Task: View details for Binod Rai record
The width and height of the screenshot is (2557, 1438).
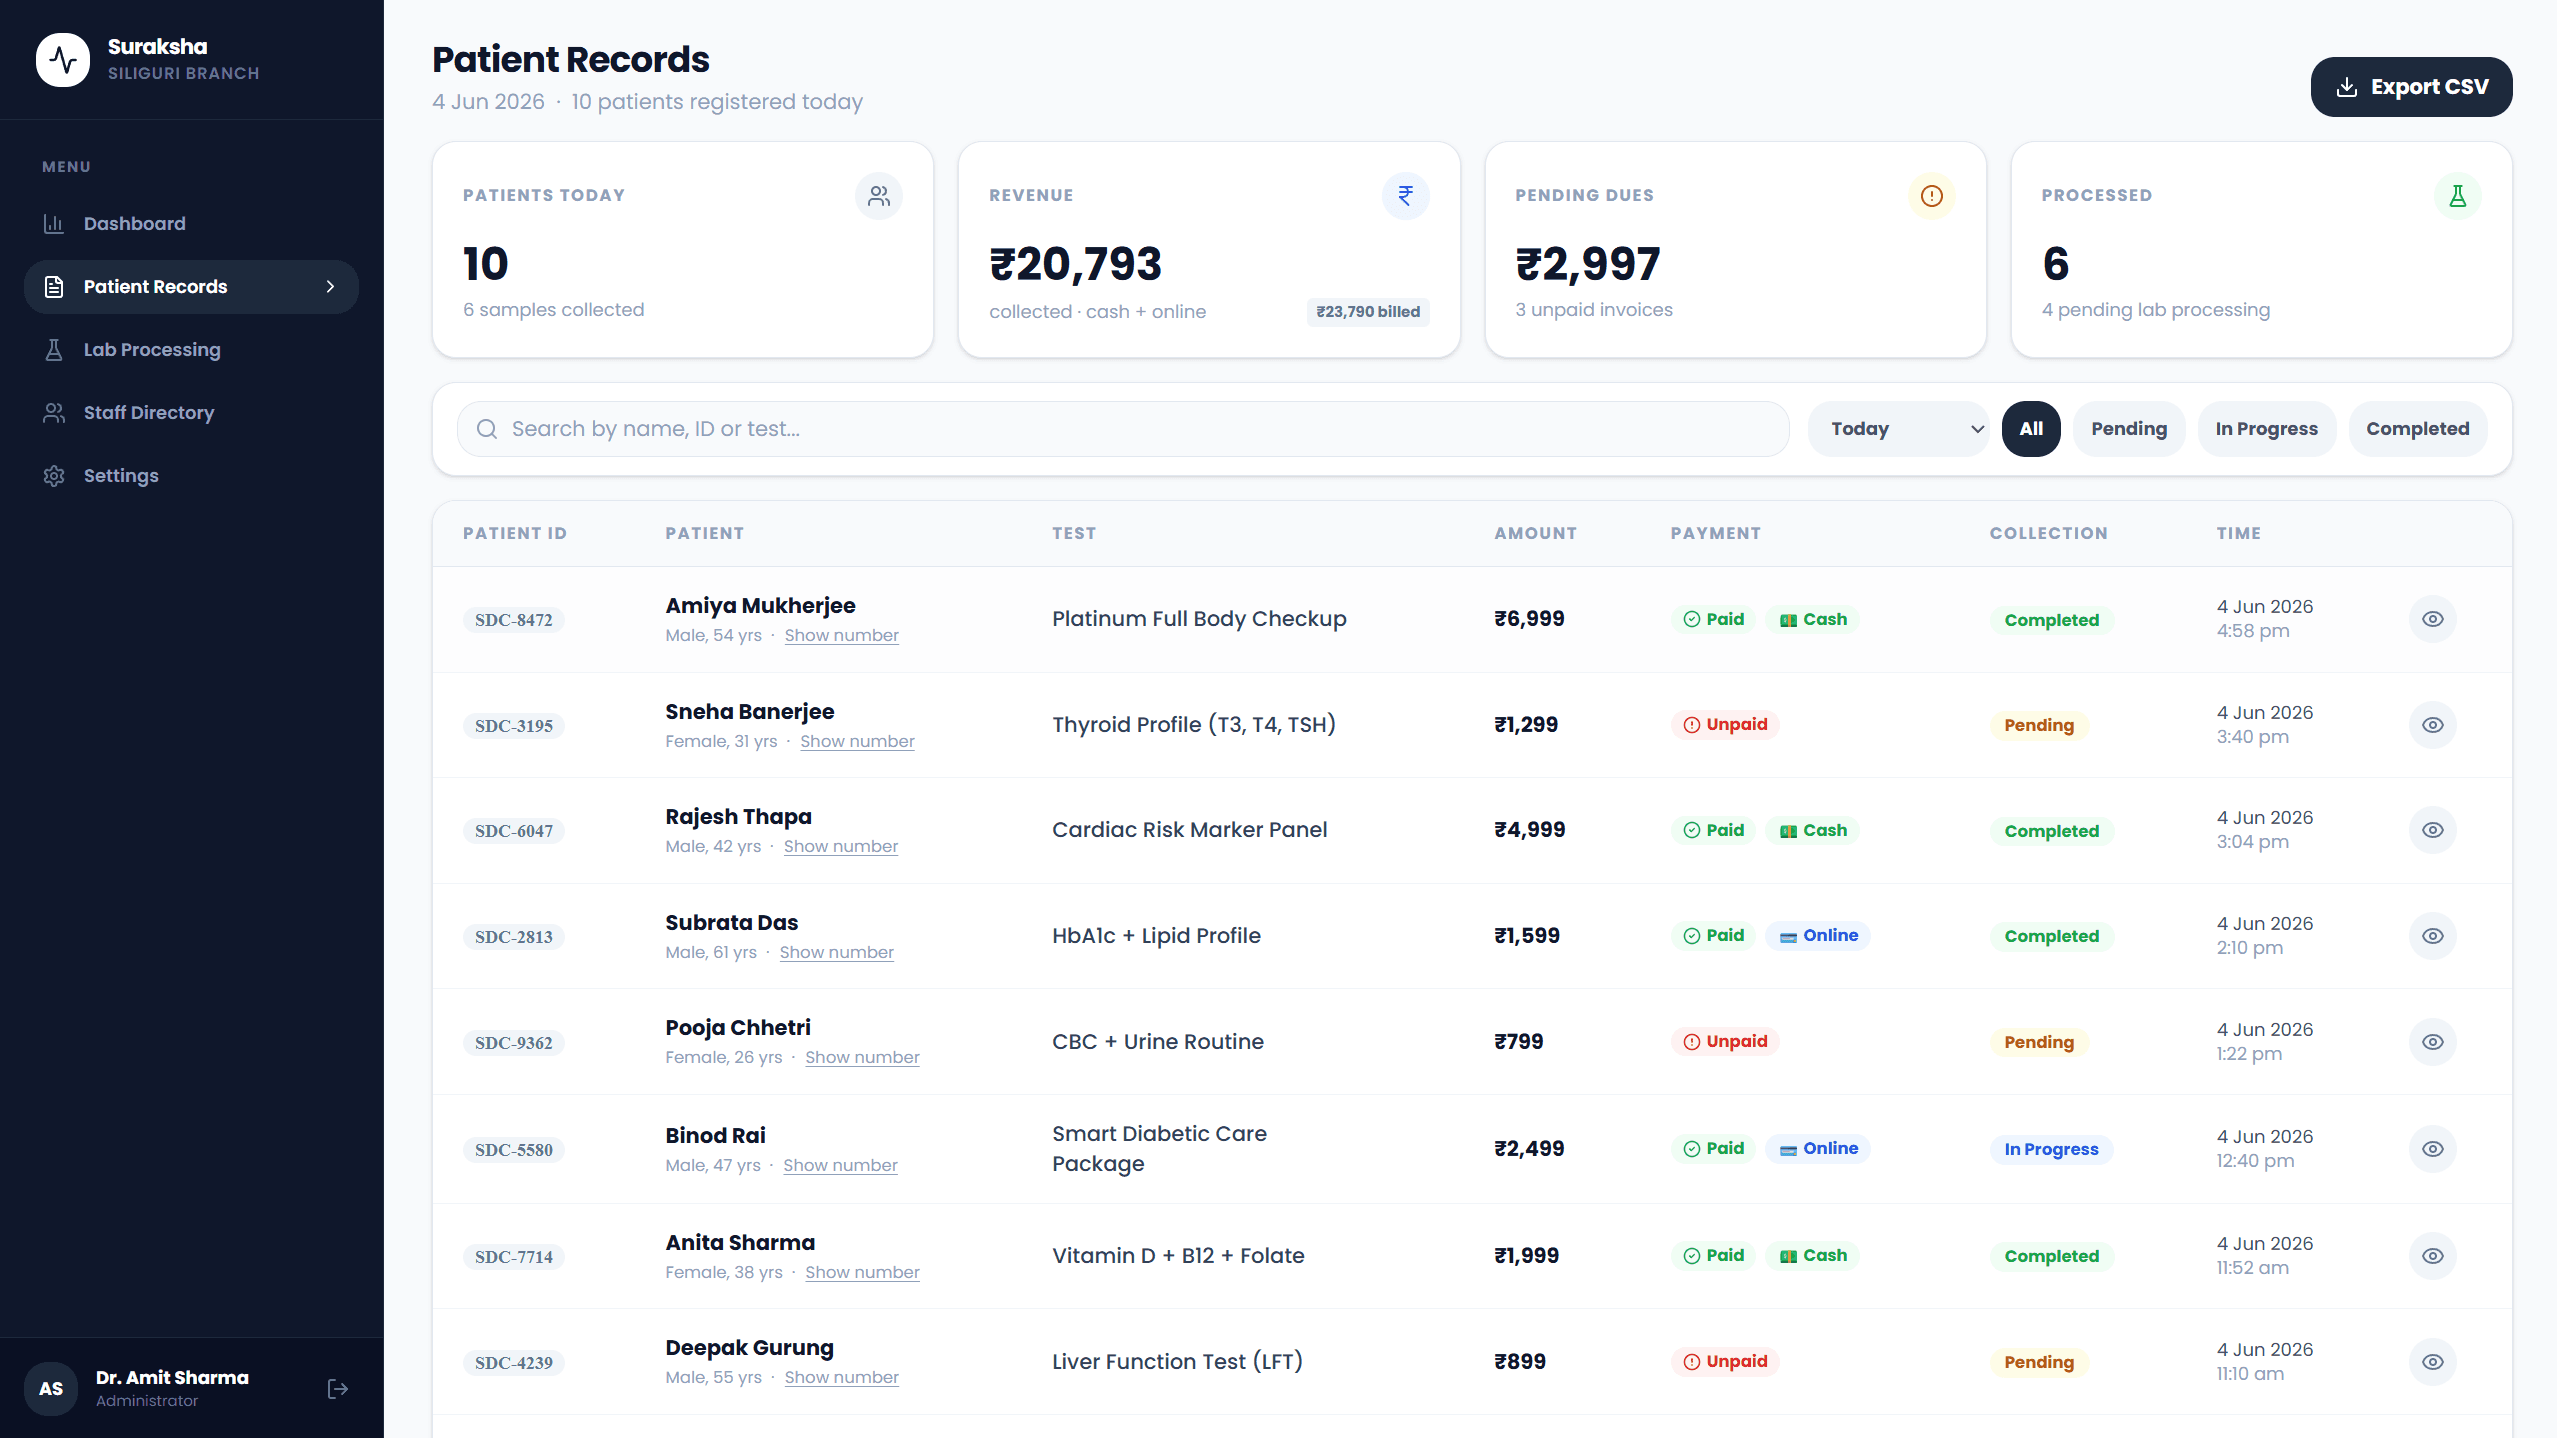Action: point(2432,1149)
